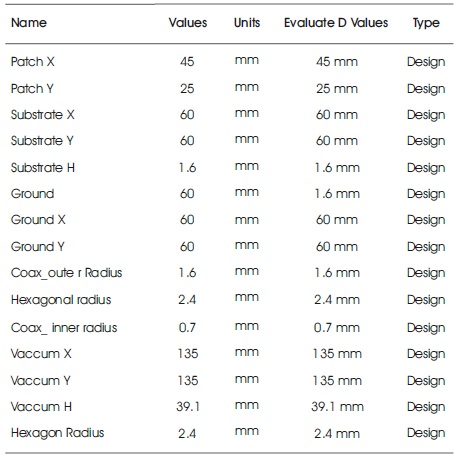Click the Ground Y evaluated value

click(x=337, y=247)
